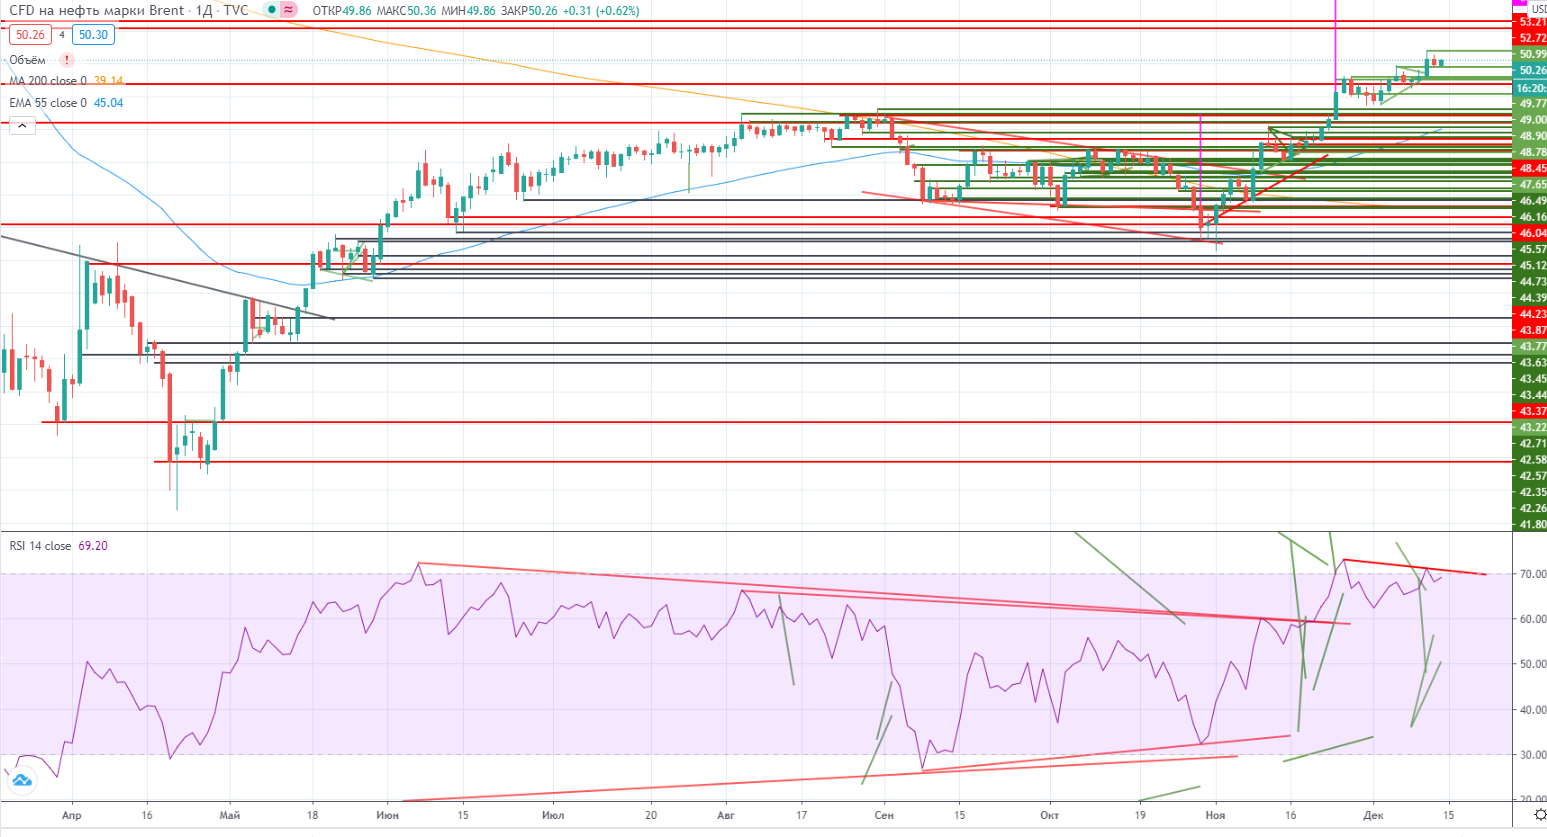This screenshot has width=1547, height=837.
Task: Open the USD currency selector
Action: 1538,9
